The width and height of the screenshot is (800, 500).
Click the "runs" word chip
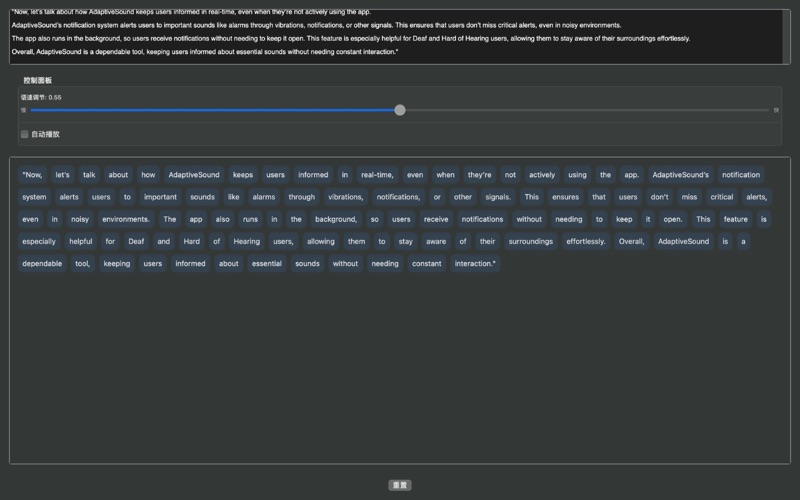251,219
